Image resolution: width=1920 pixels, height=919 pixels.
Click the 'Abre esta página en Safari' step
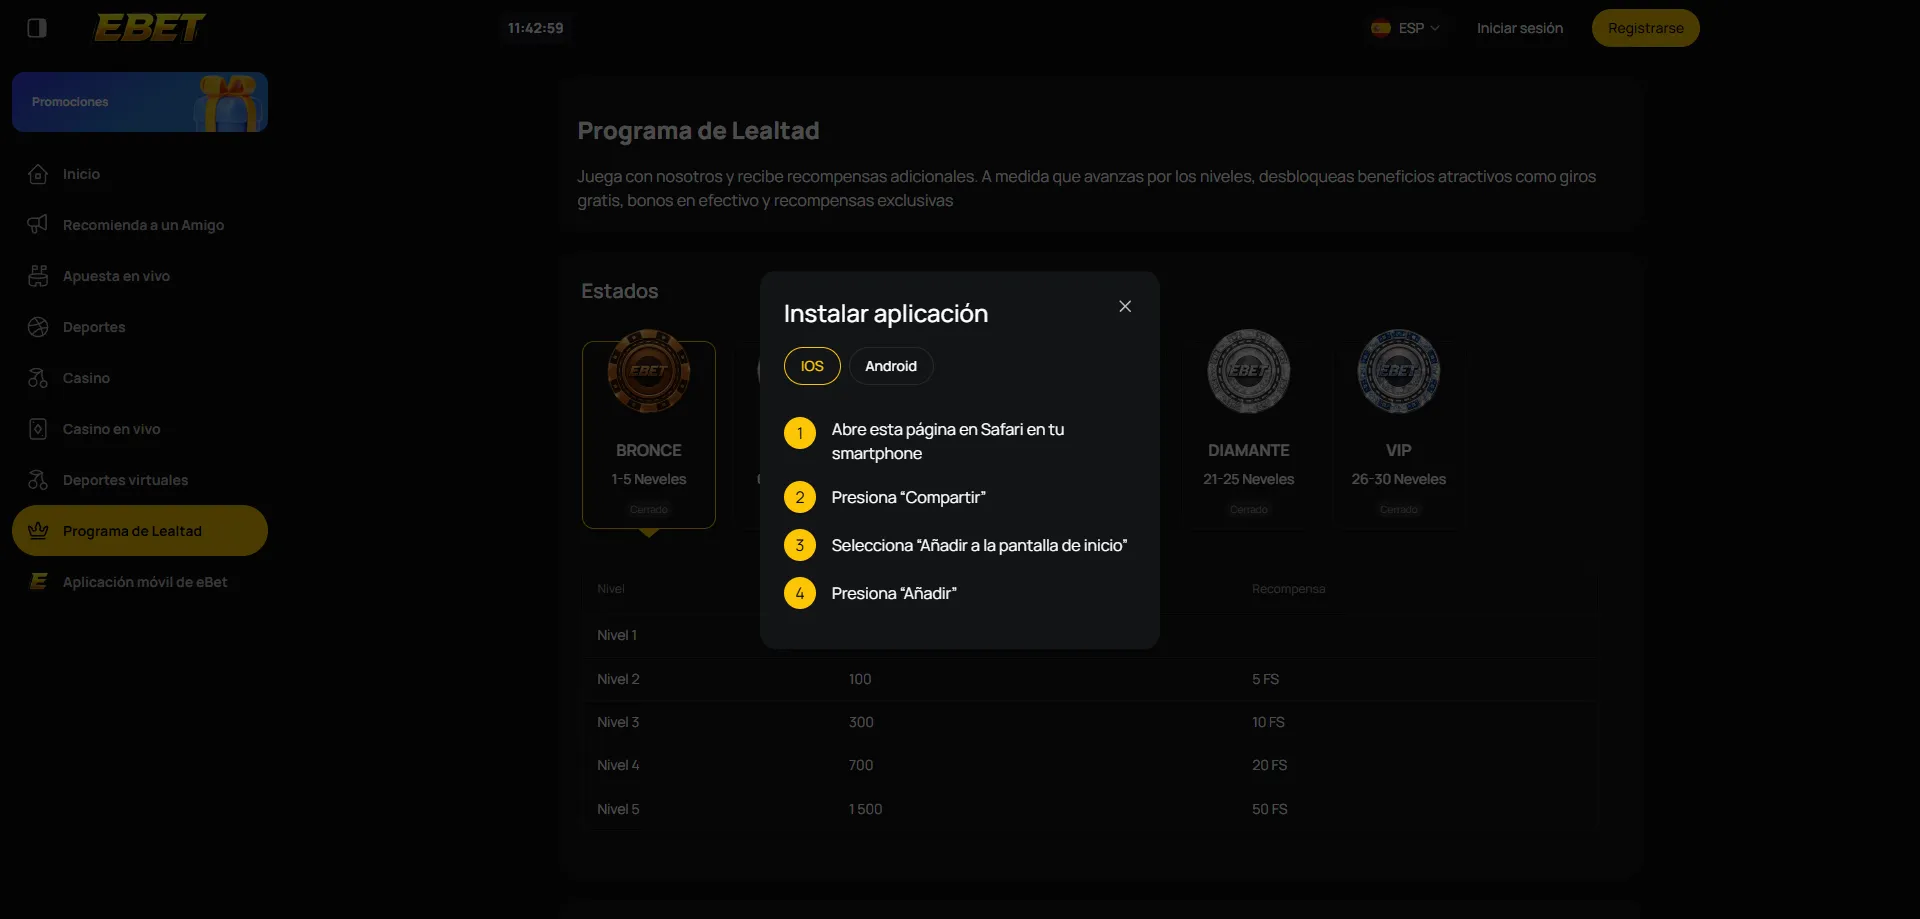tap(948, 441)
